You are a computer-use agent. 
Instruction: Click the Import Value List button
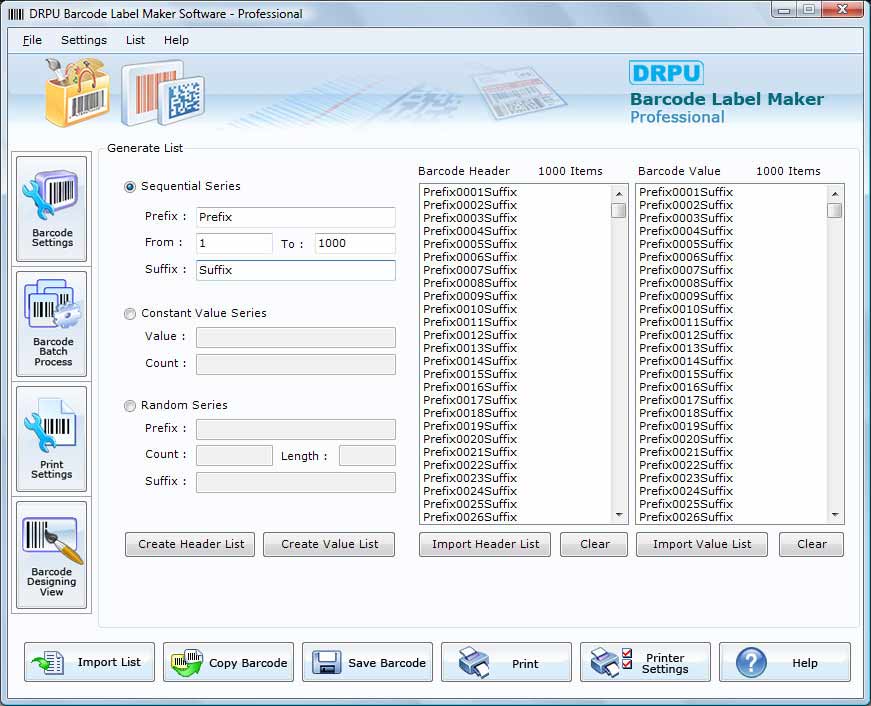(702, 544)
